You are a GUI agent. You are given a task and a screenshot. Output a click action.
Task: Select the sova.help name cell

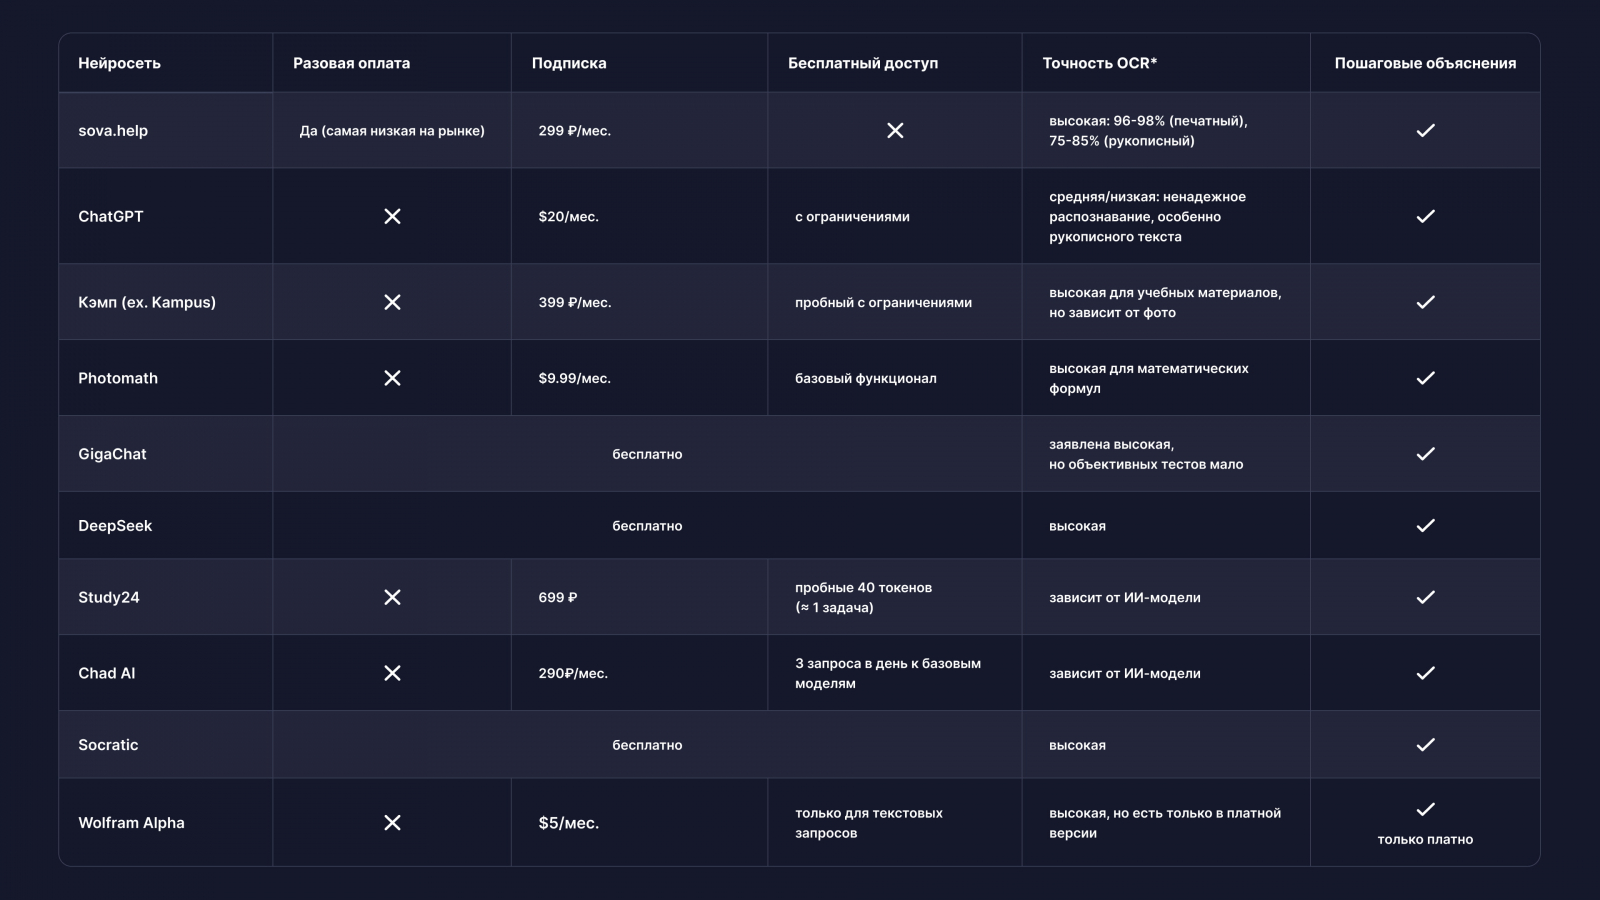[x=113, y=131]
